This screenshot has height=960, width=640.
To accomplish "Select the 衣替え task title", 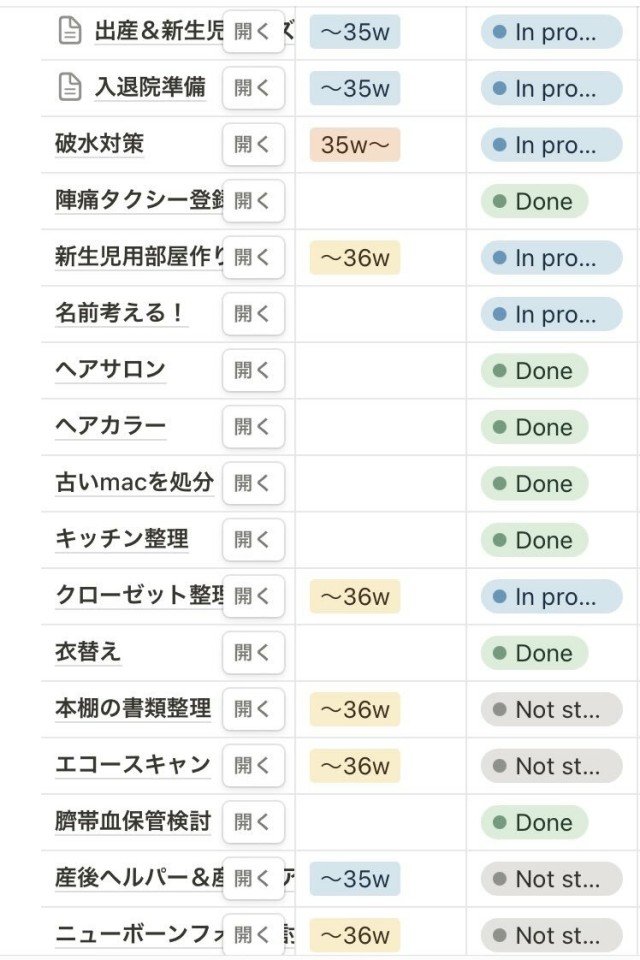I will 88,653.
